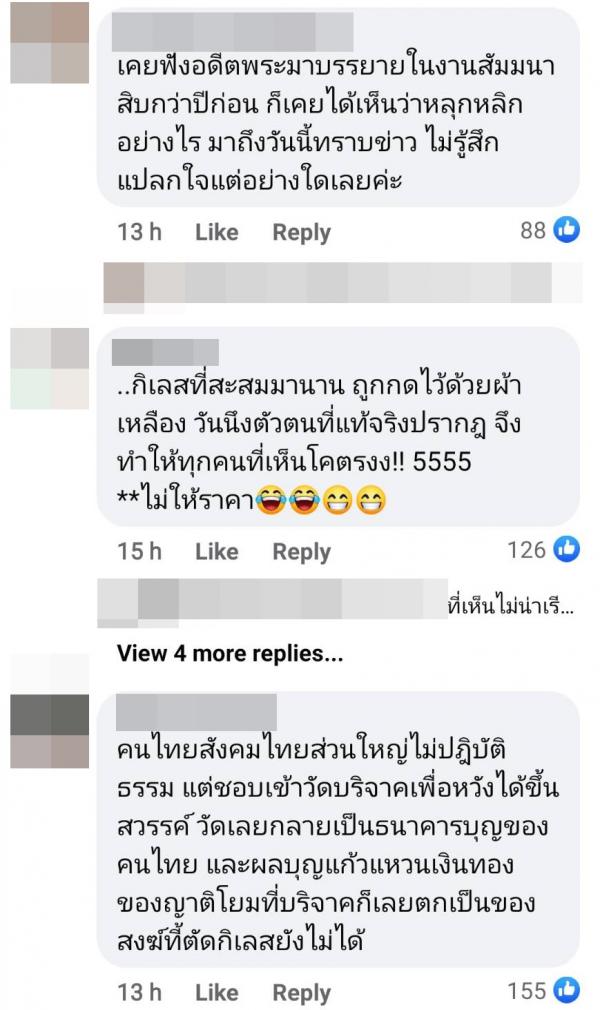Open the blurred name of the first commenter

pos(232,31)
